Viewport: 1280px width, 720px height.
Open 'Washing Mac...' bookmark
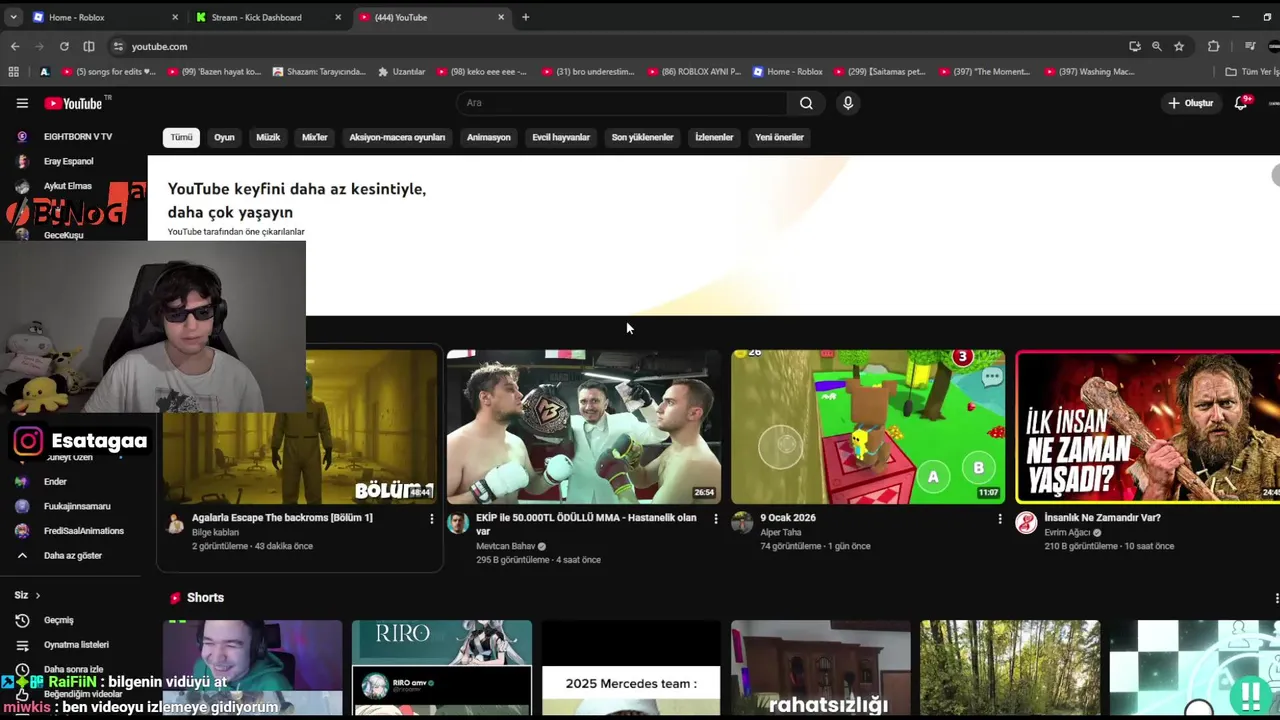[1089, 72]
